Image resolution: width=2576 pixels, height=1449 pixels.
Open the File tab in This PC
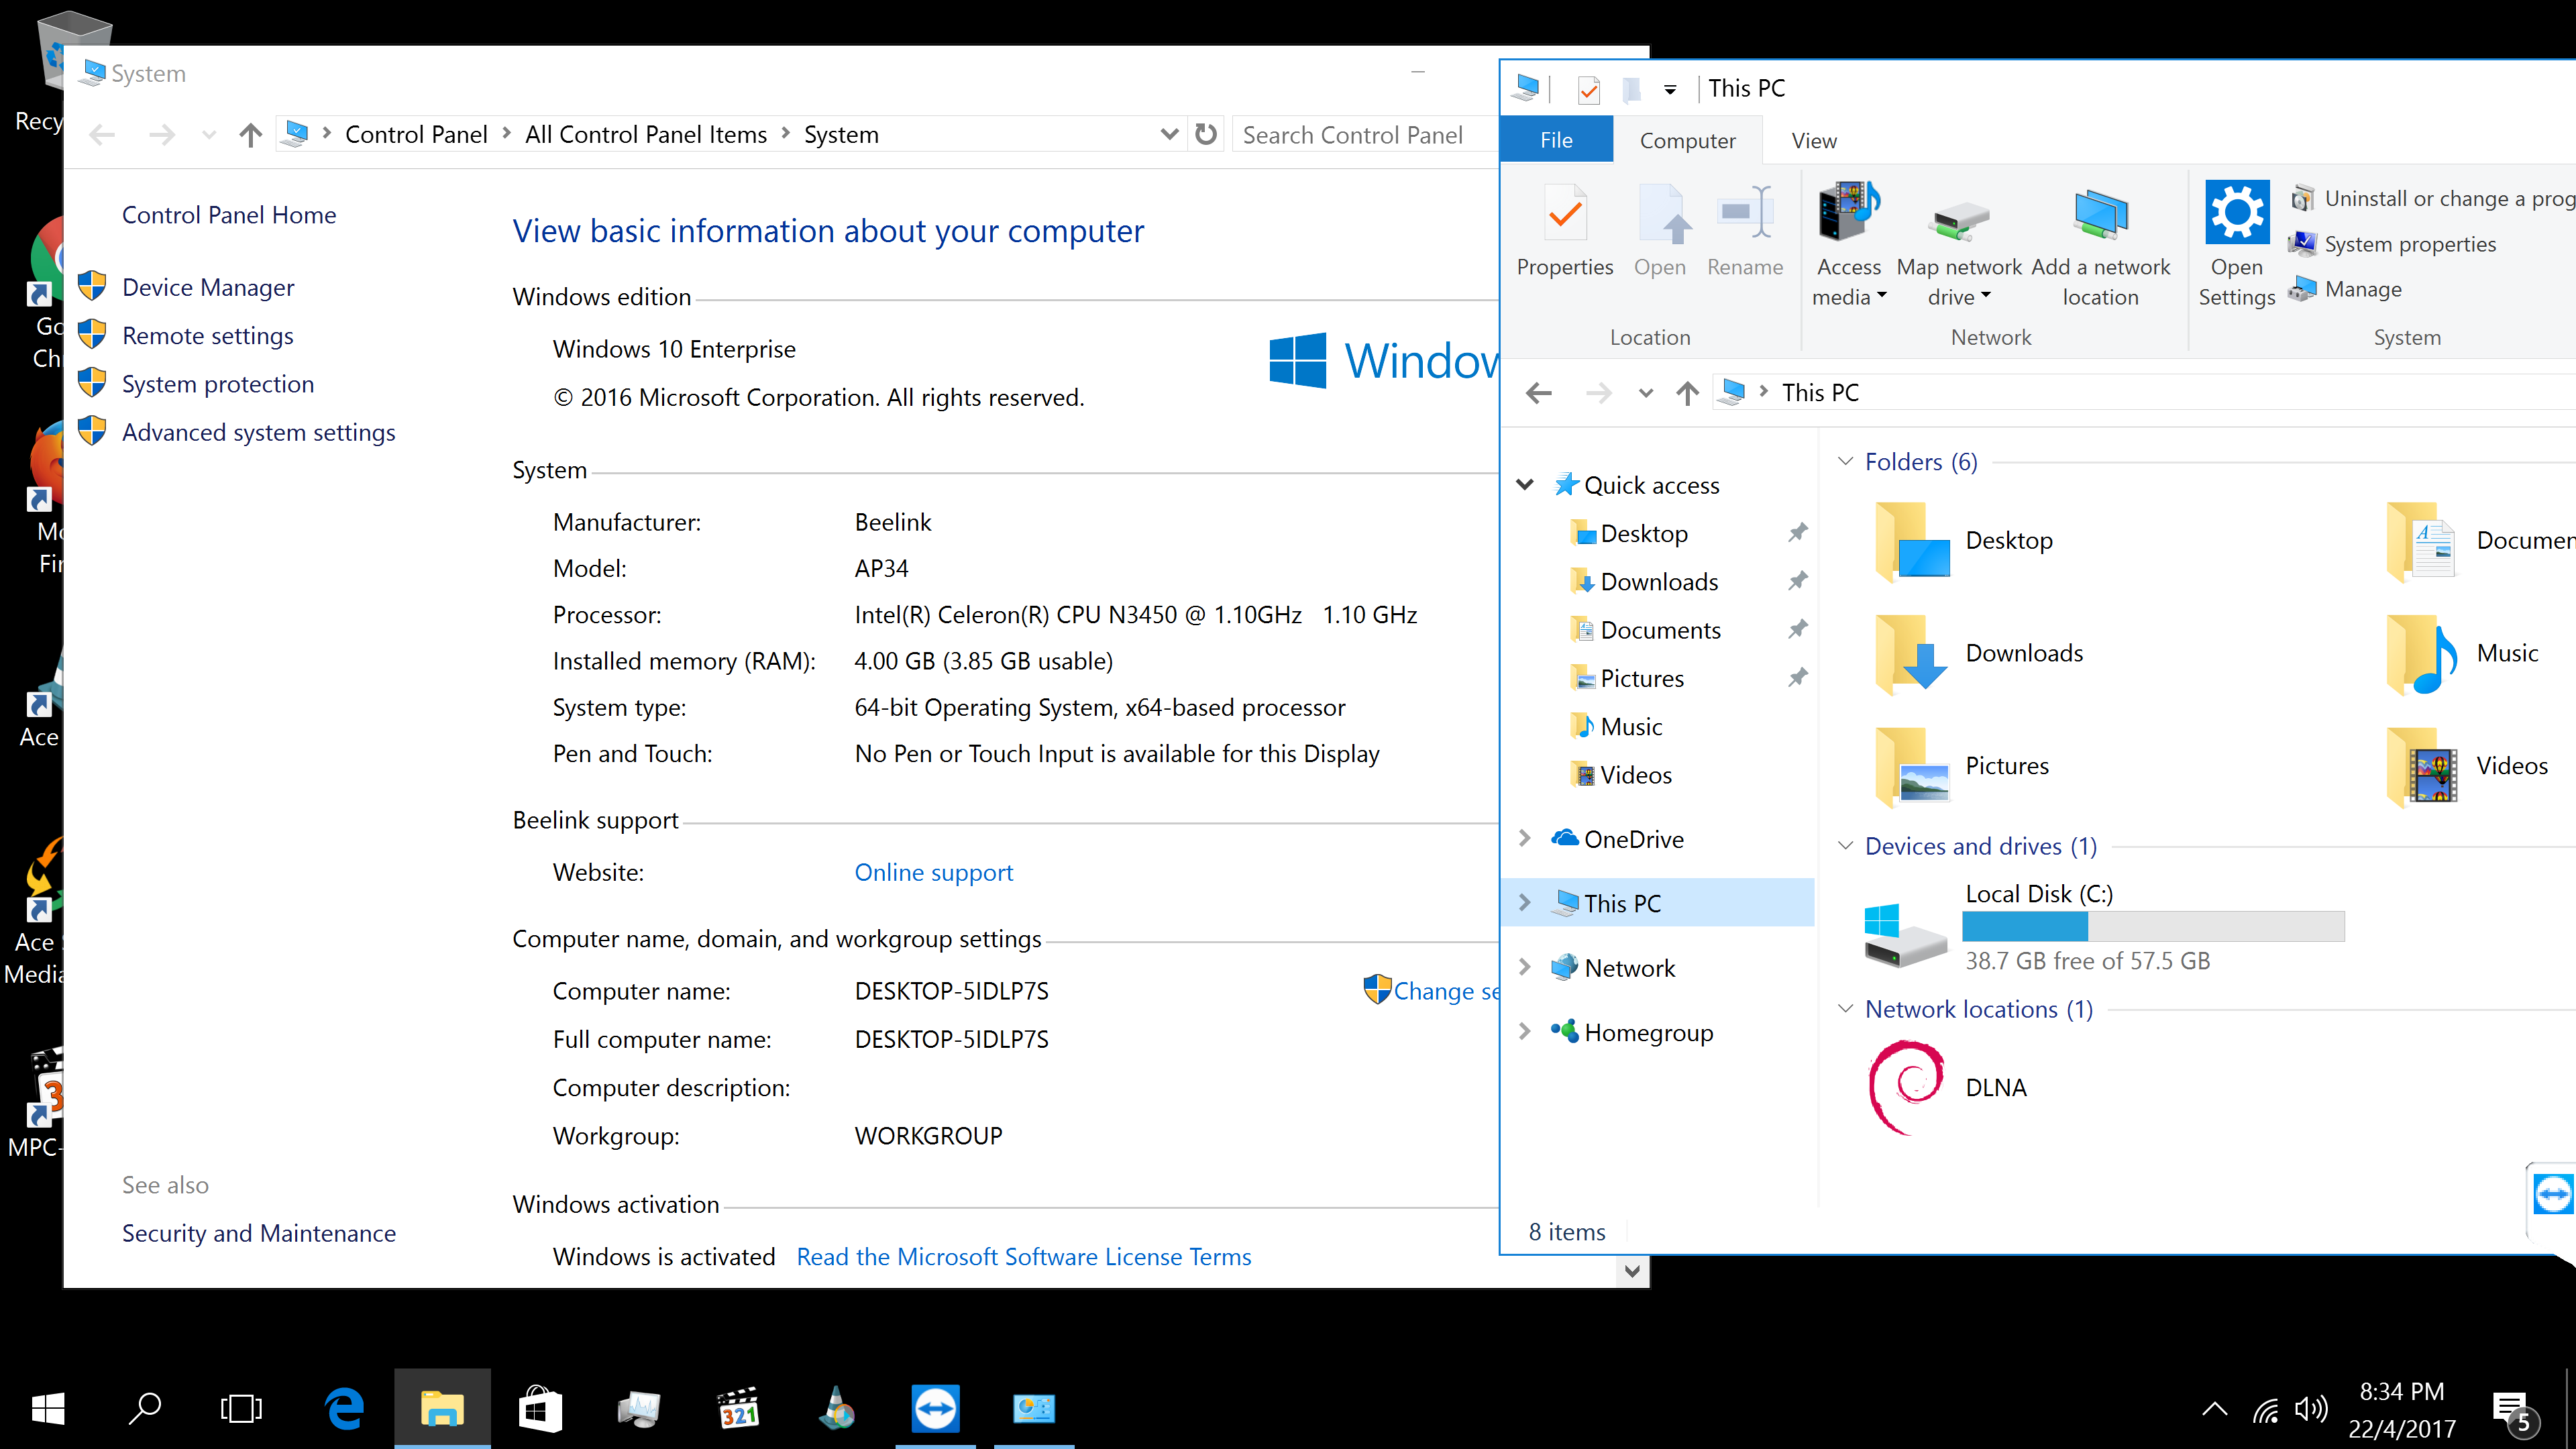pyautogui.click(x=1556, y=140)
